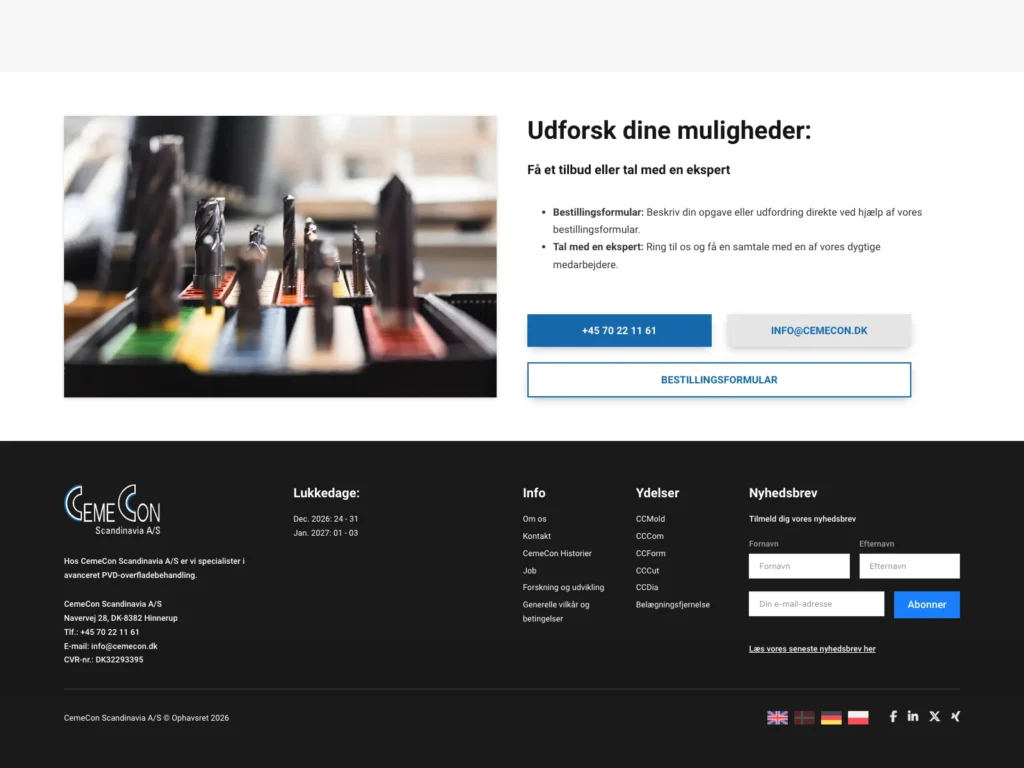Click 'CemeCon Scandinavia A/S © Ophavsret 2026'
This screenshot has width=1024, height=768.
tap(146, 718)
